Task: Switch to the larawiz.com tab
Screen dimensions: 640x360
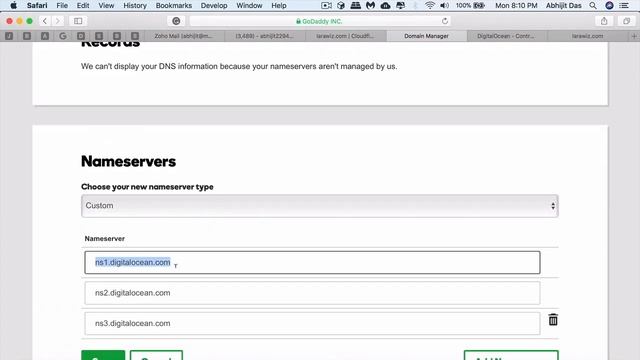Action: pyautogui.click(x=588, y=36)
